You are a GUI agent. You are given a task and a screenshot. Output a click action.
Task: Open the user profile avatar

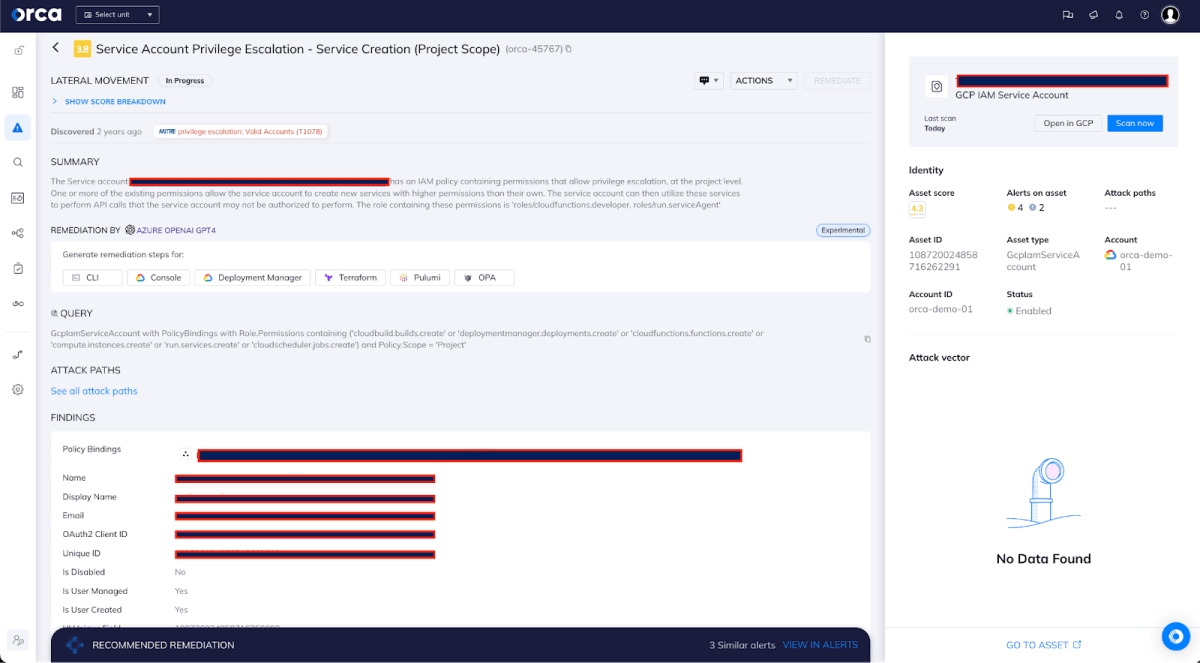click(1170, 15)
